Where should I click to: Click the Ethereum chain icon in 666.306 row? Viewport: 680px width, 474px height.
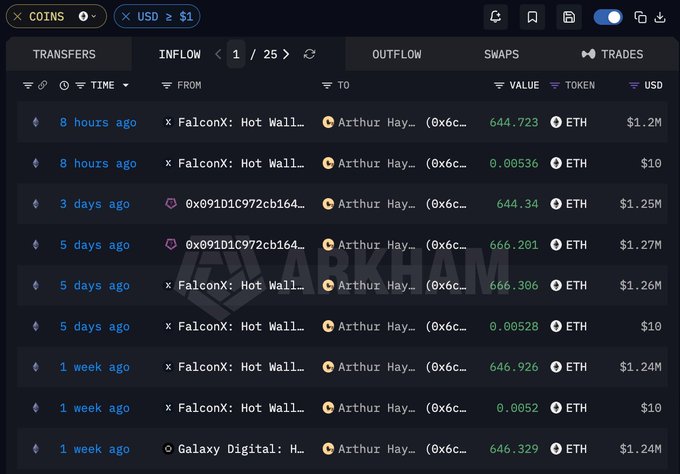[36, 285]
